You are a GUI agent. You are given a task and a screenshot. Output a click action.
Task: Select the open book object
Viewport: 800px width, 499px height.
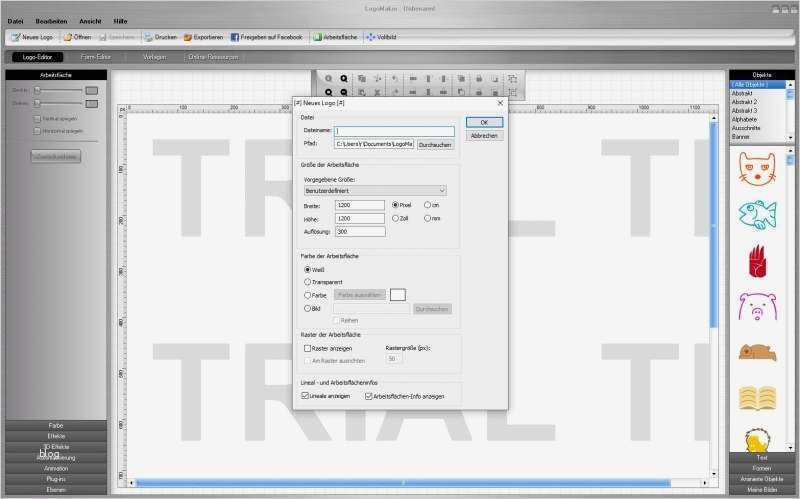pos(758,398)
